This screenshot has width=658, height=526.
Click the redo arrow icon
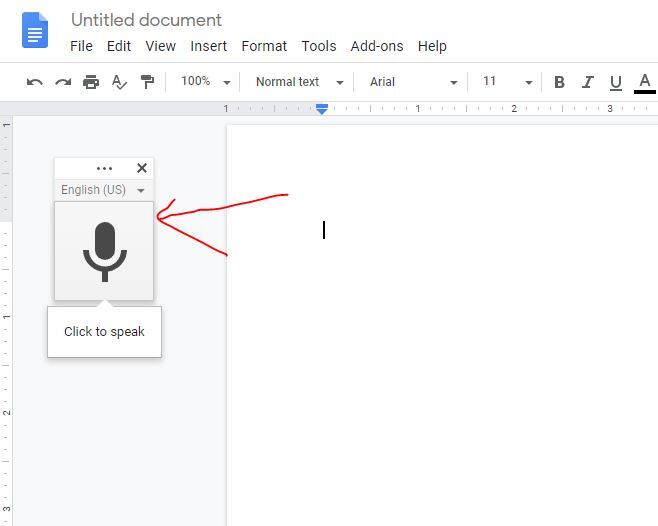pyautogui.click(x=63, y=82)
